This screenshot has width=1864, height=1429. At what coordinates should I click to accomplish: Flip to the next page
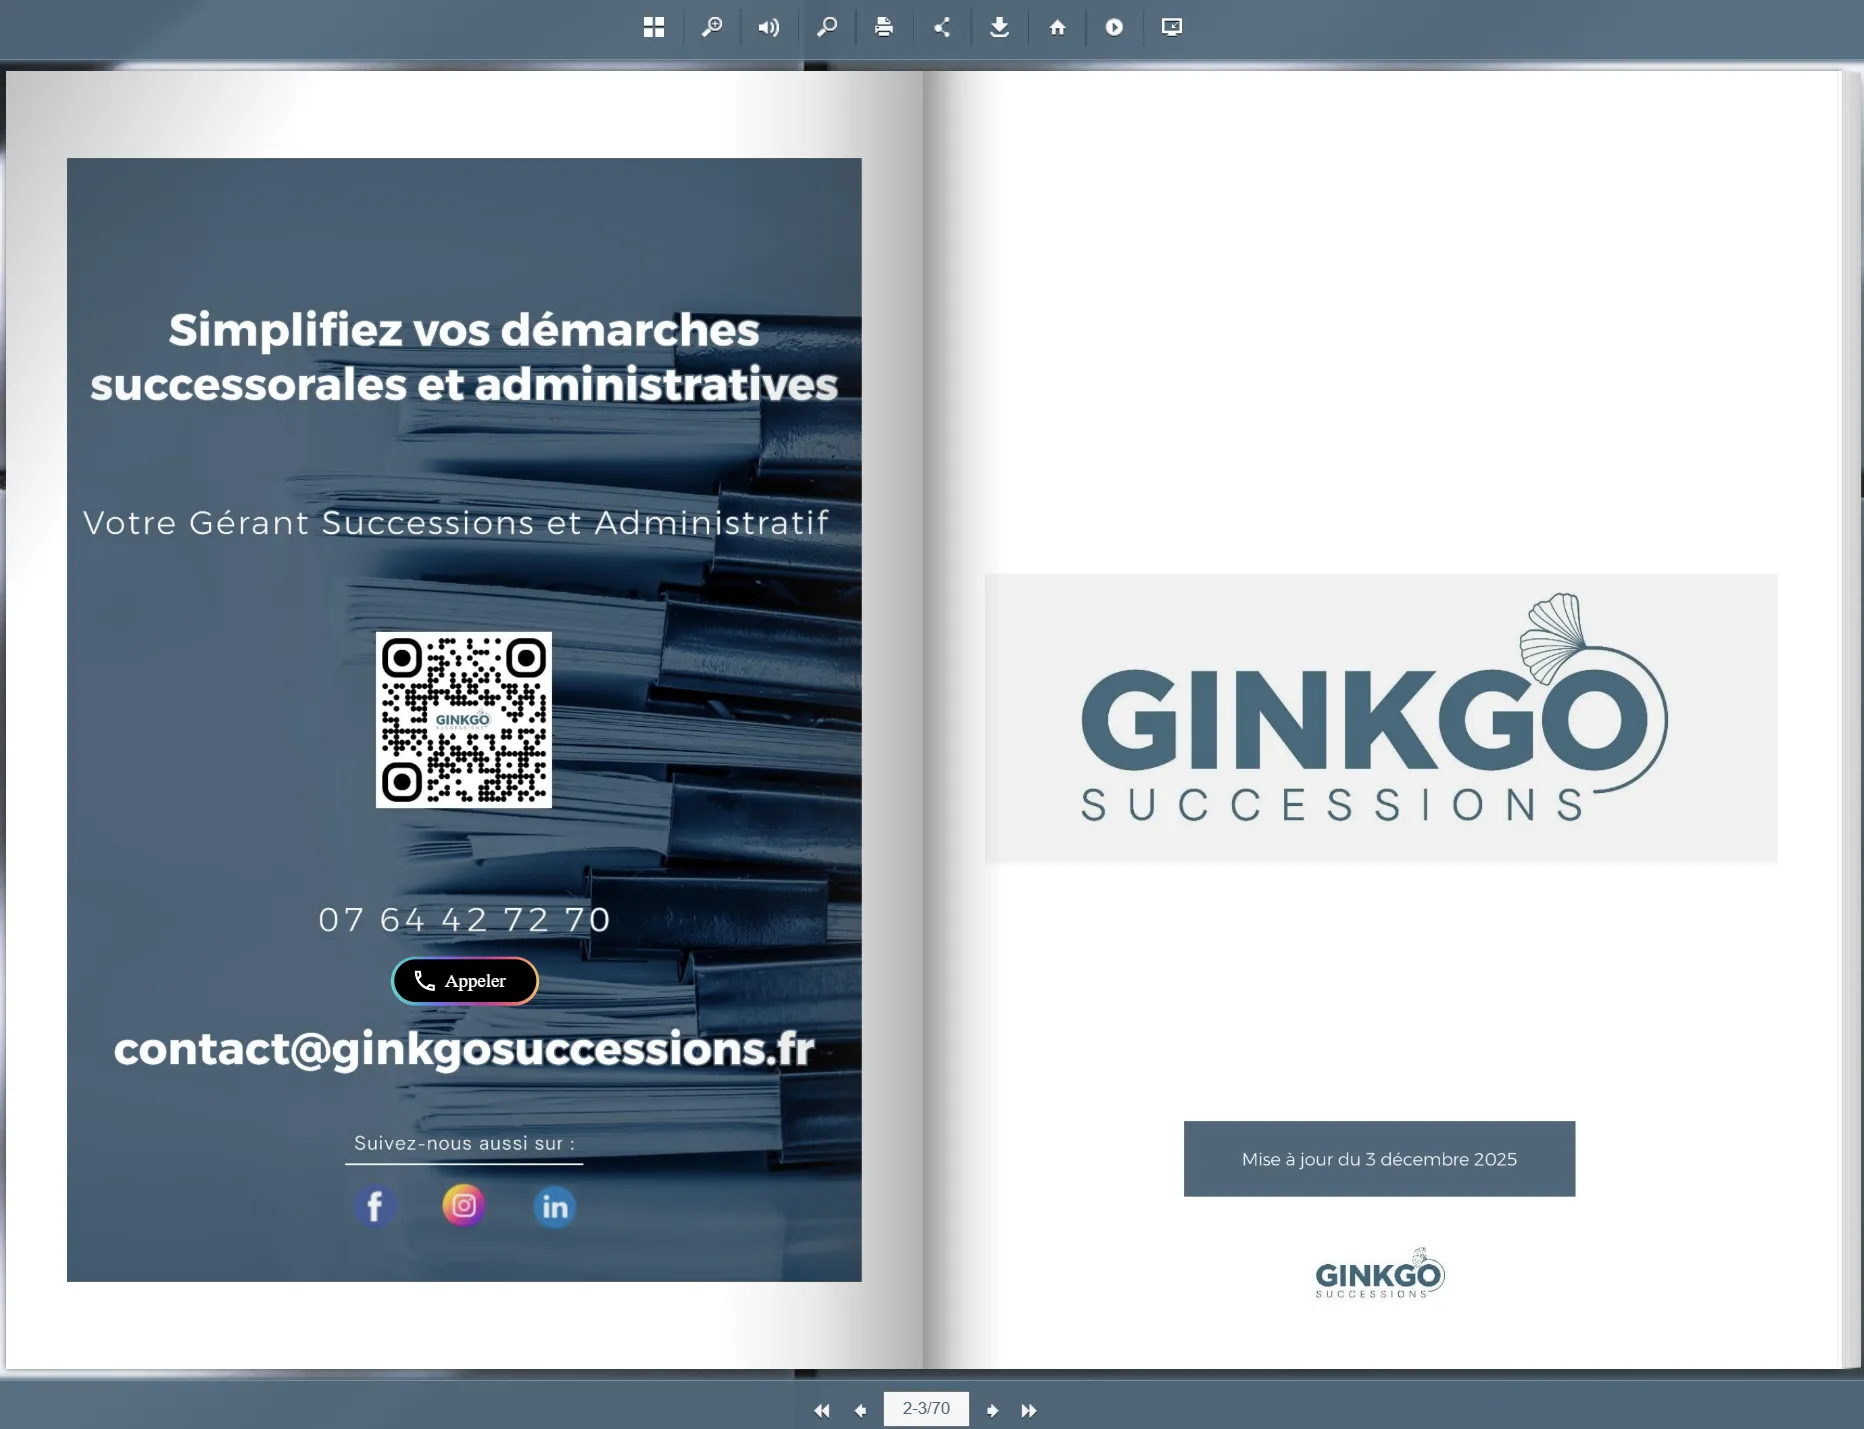[x=992, y=1410]
